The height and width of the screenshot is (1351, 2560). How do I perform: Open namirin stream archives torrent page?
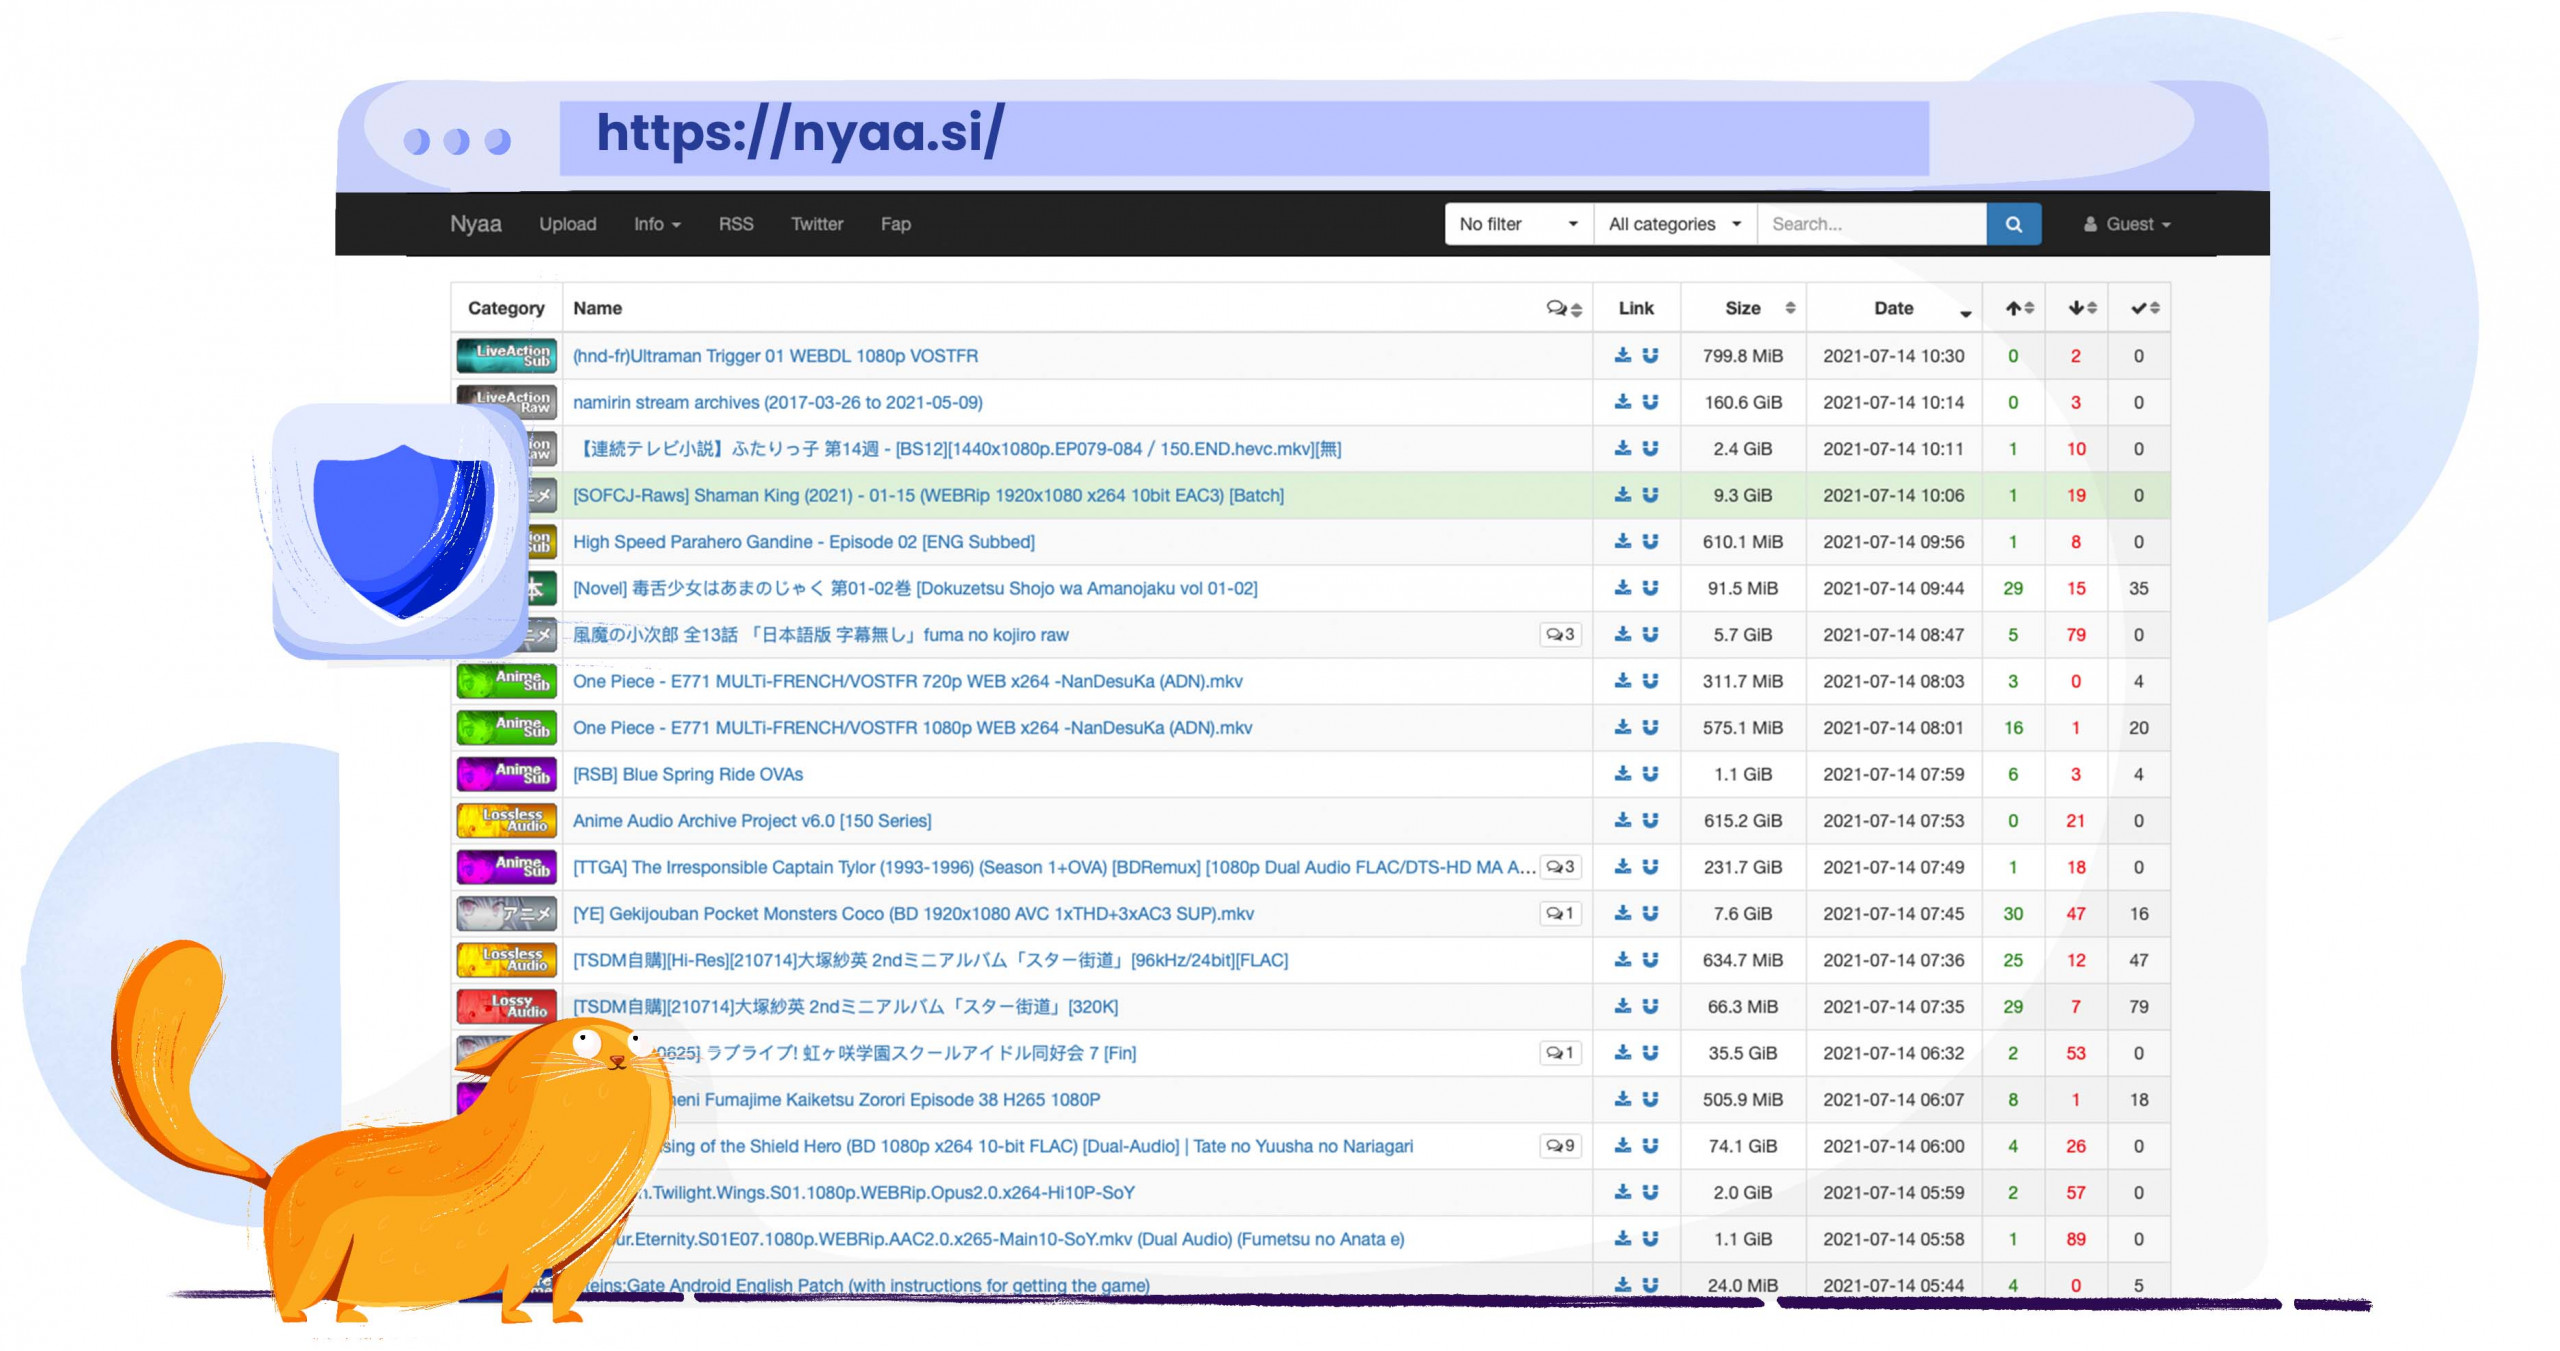[x=778, y=402]
